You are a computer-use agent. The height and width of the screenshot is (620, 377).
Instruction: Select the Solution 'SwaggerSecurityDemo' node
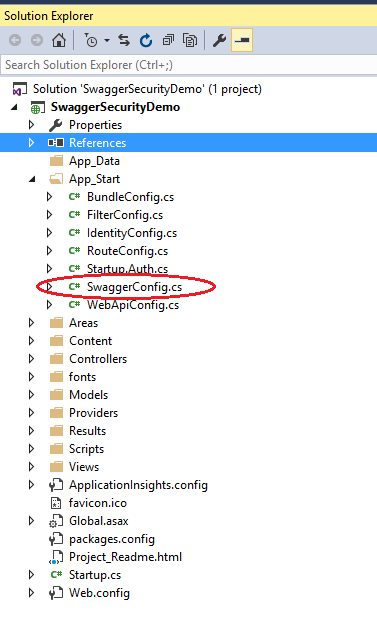tap(147, 89)
